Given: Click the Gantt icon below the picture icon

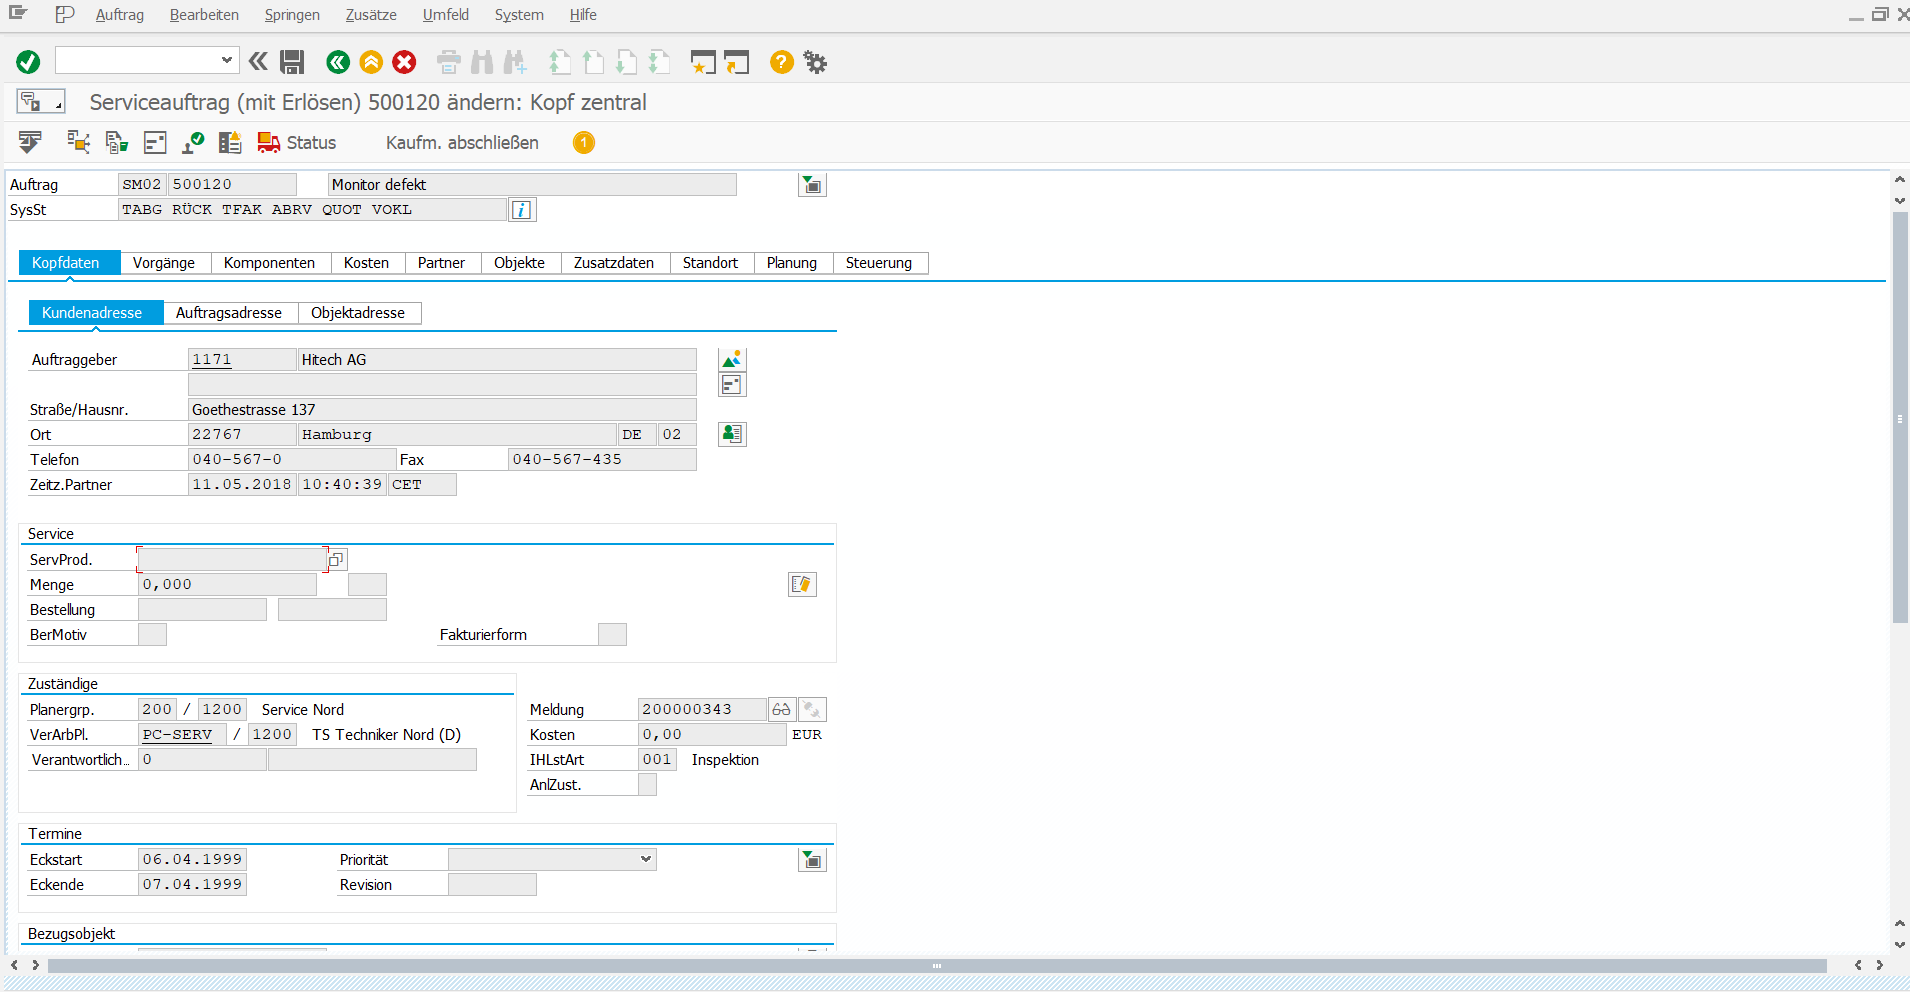Looking at the screenshot, I should (x=732, y=384).
